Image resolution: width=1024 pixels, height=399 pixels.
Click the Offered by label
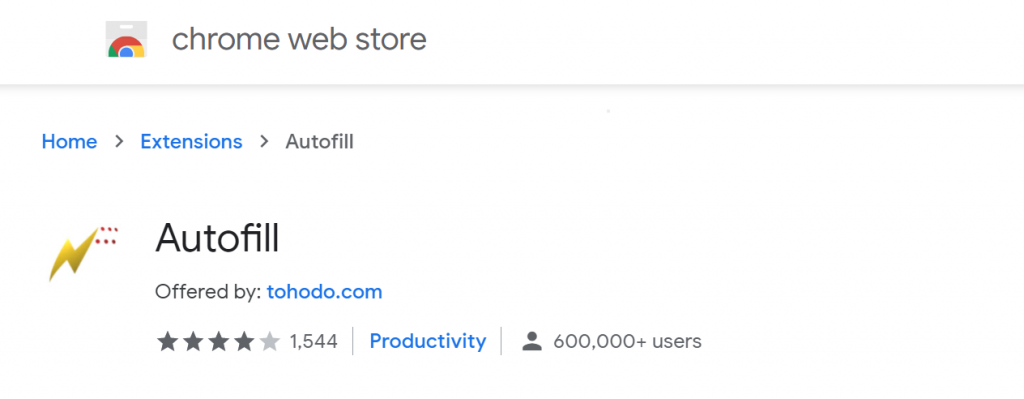[208, 292]
